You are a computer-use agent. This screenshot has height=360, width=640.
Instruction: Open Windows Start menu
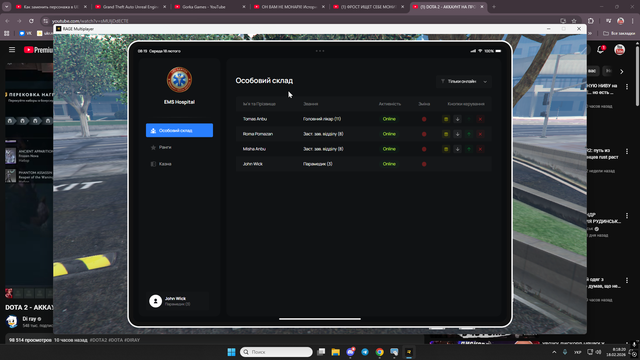pos(231,352)
